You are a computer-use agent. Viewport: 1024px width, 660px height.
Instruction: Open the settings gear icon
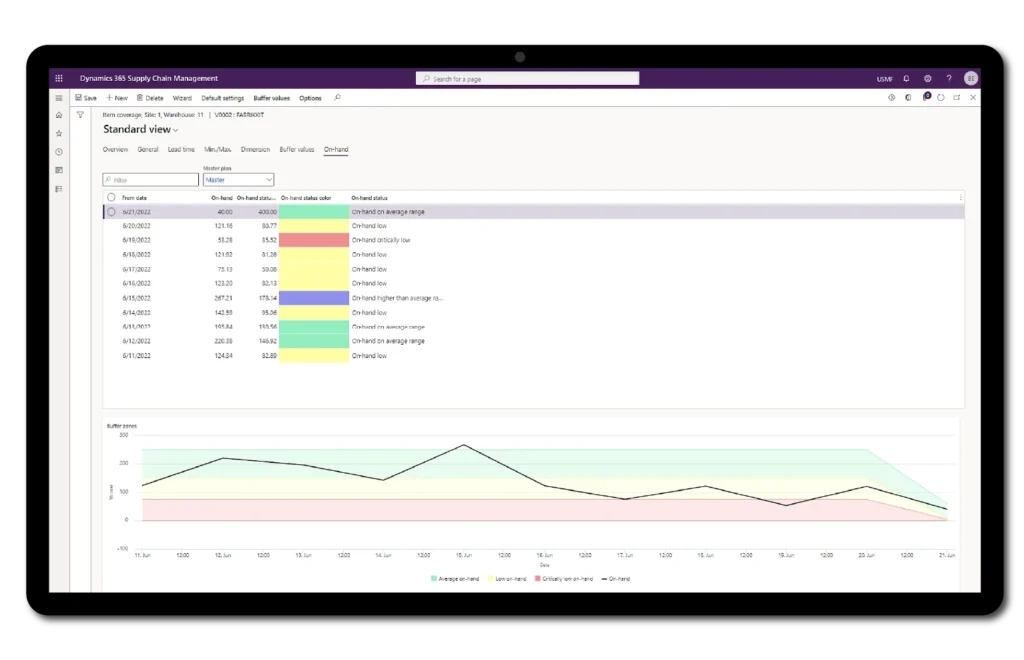pyautogui.click(x=927, y=78)
